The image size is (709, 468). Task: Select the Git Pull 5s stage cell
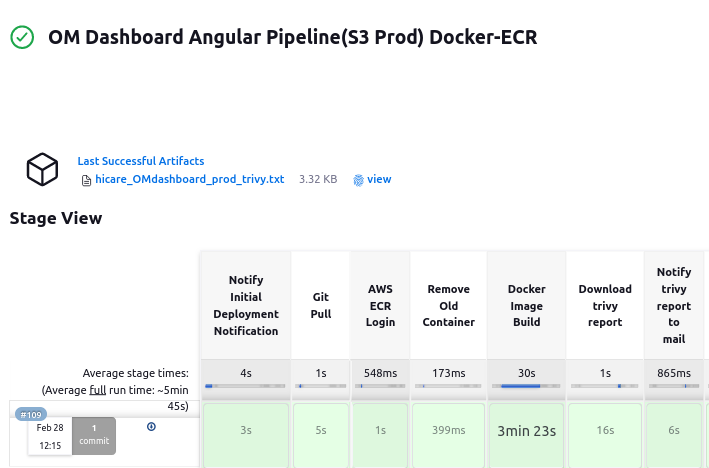pyautogui.click(x=321, y=431)
